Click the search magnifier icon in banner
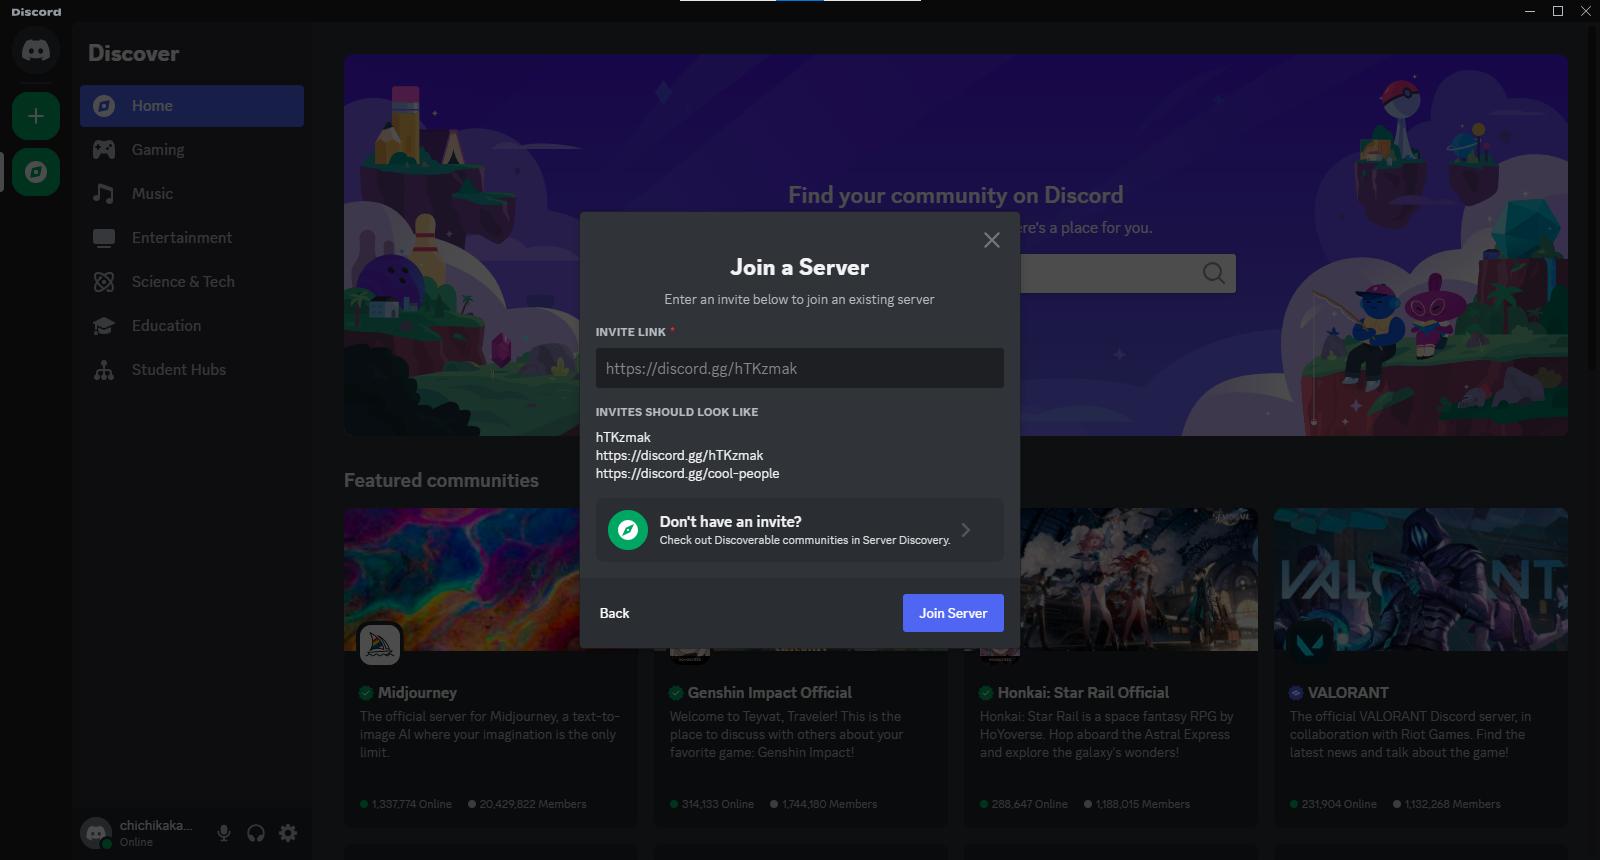Screen dimensions: 1600x860 (x=1214, y=273)
